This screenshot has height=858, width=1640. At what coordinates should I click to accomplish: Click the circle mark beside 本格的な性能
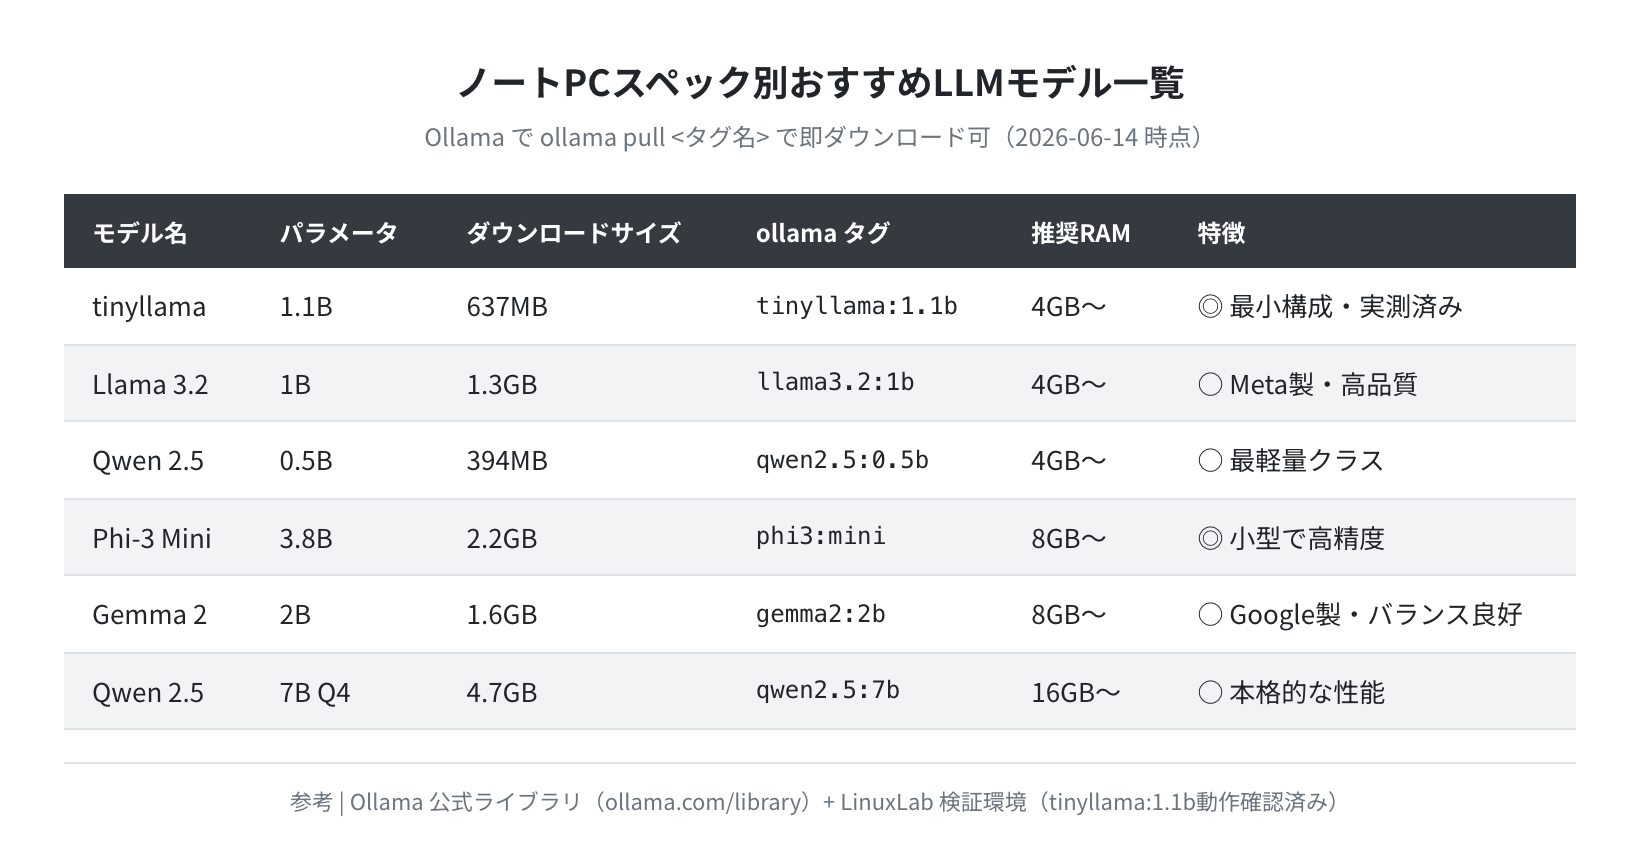coord(1210,693)
